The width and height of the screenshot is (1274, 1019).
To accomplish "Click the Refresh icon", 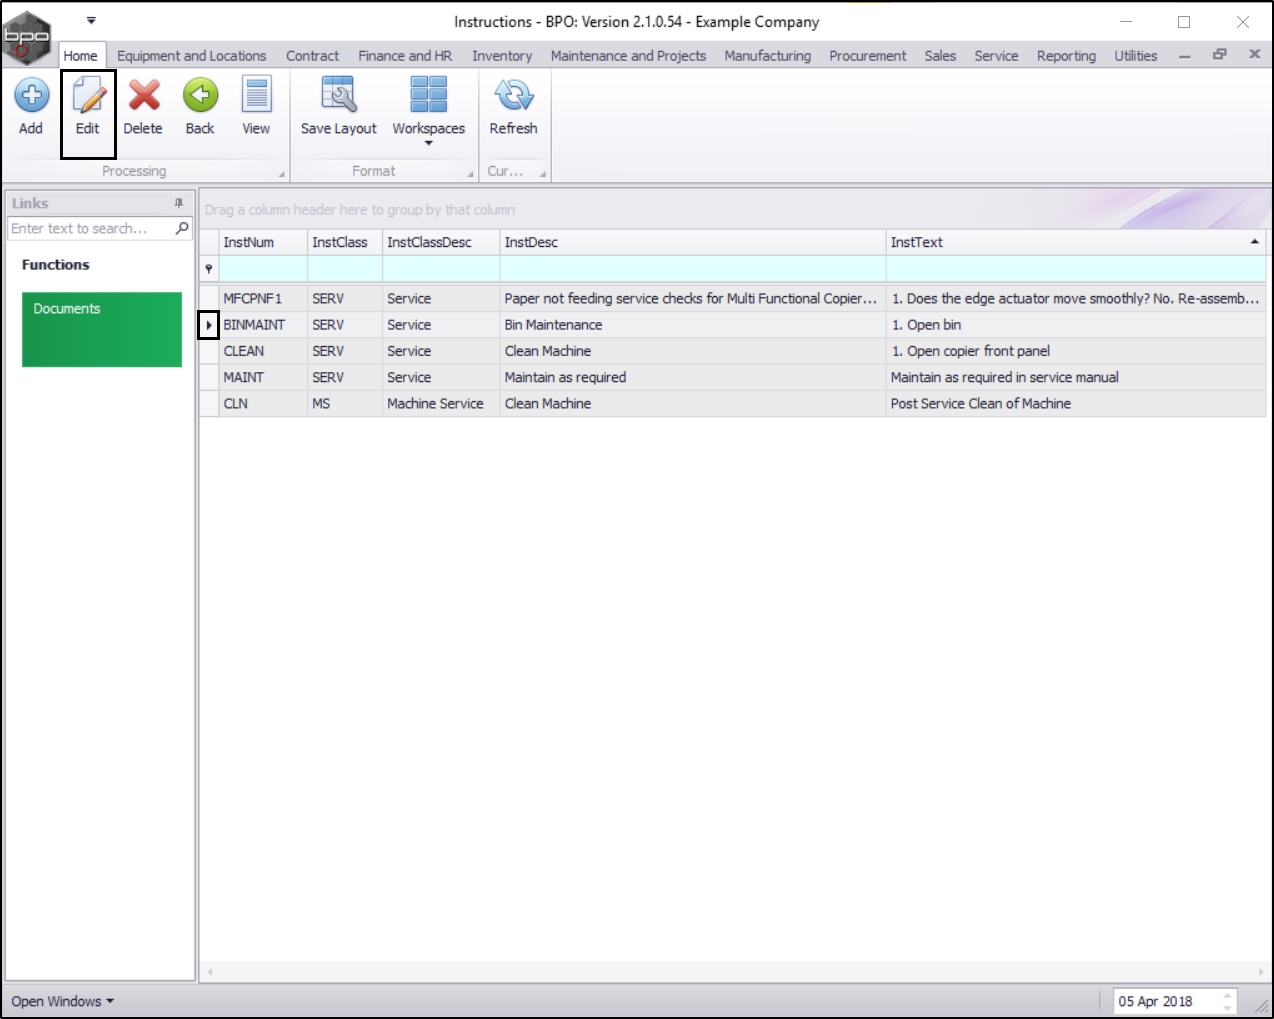I will 513,95.
